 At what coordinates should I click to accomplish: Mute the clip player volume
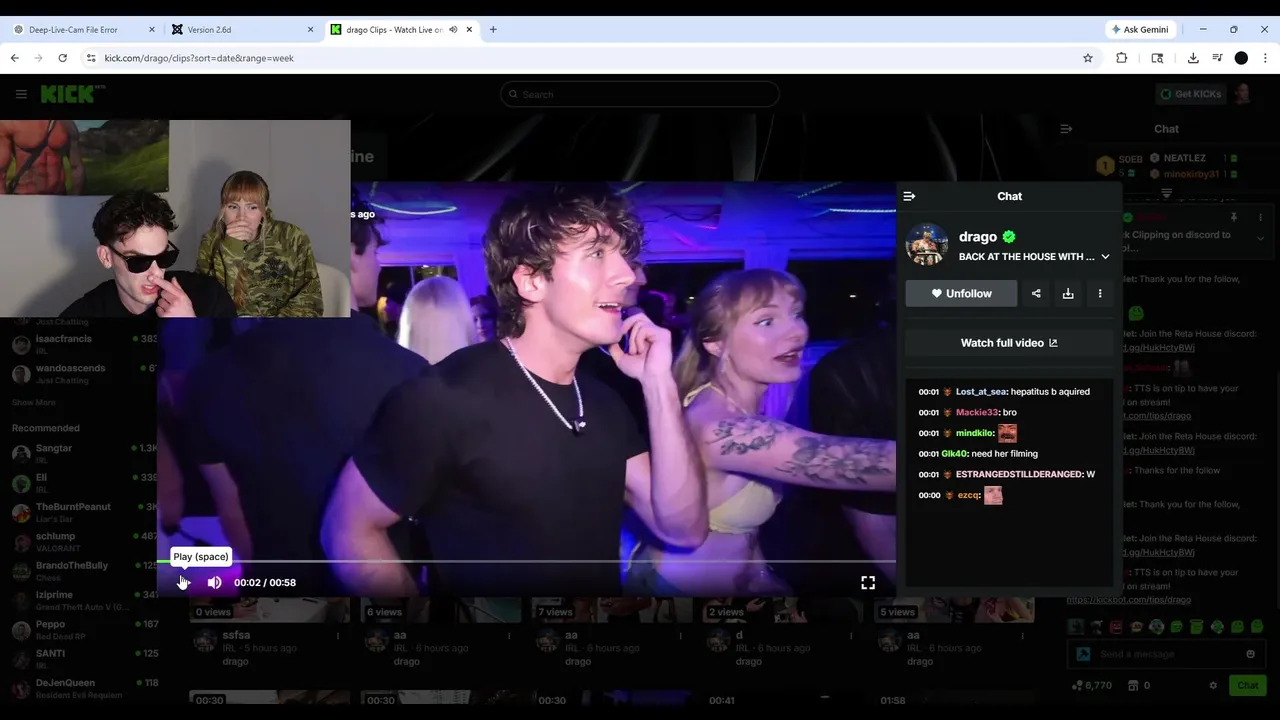pyautogui.click(x=214, y=582)
